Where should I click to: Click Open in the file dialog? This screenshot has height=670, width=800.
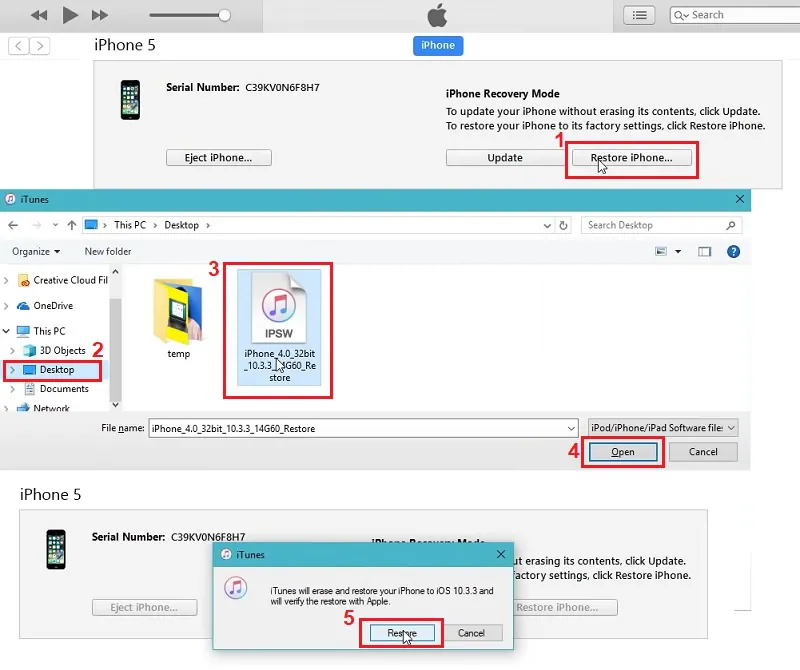click(623, 452)
